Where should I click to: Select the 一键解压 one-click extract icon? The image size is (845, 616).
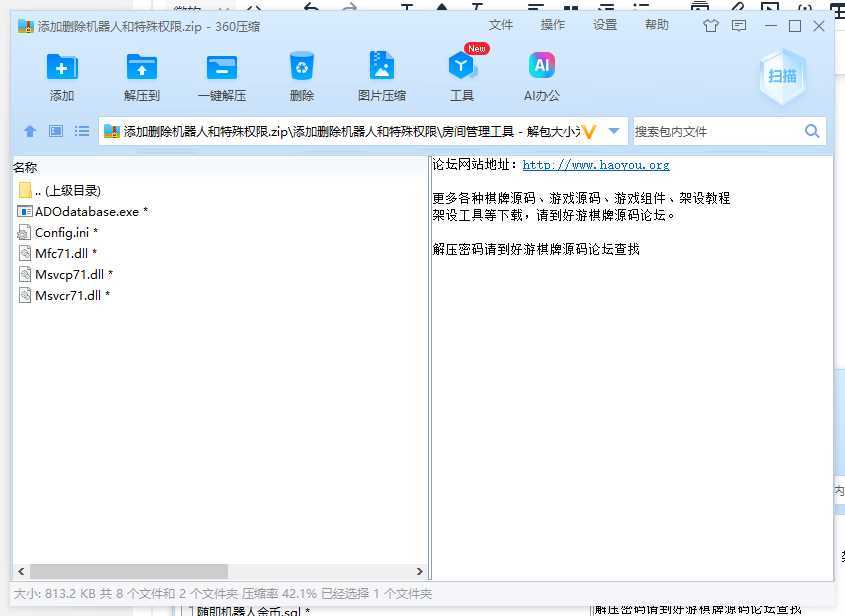(x=221, y=67)
